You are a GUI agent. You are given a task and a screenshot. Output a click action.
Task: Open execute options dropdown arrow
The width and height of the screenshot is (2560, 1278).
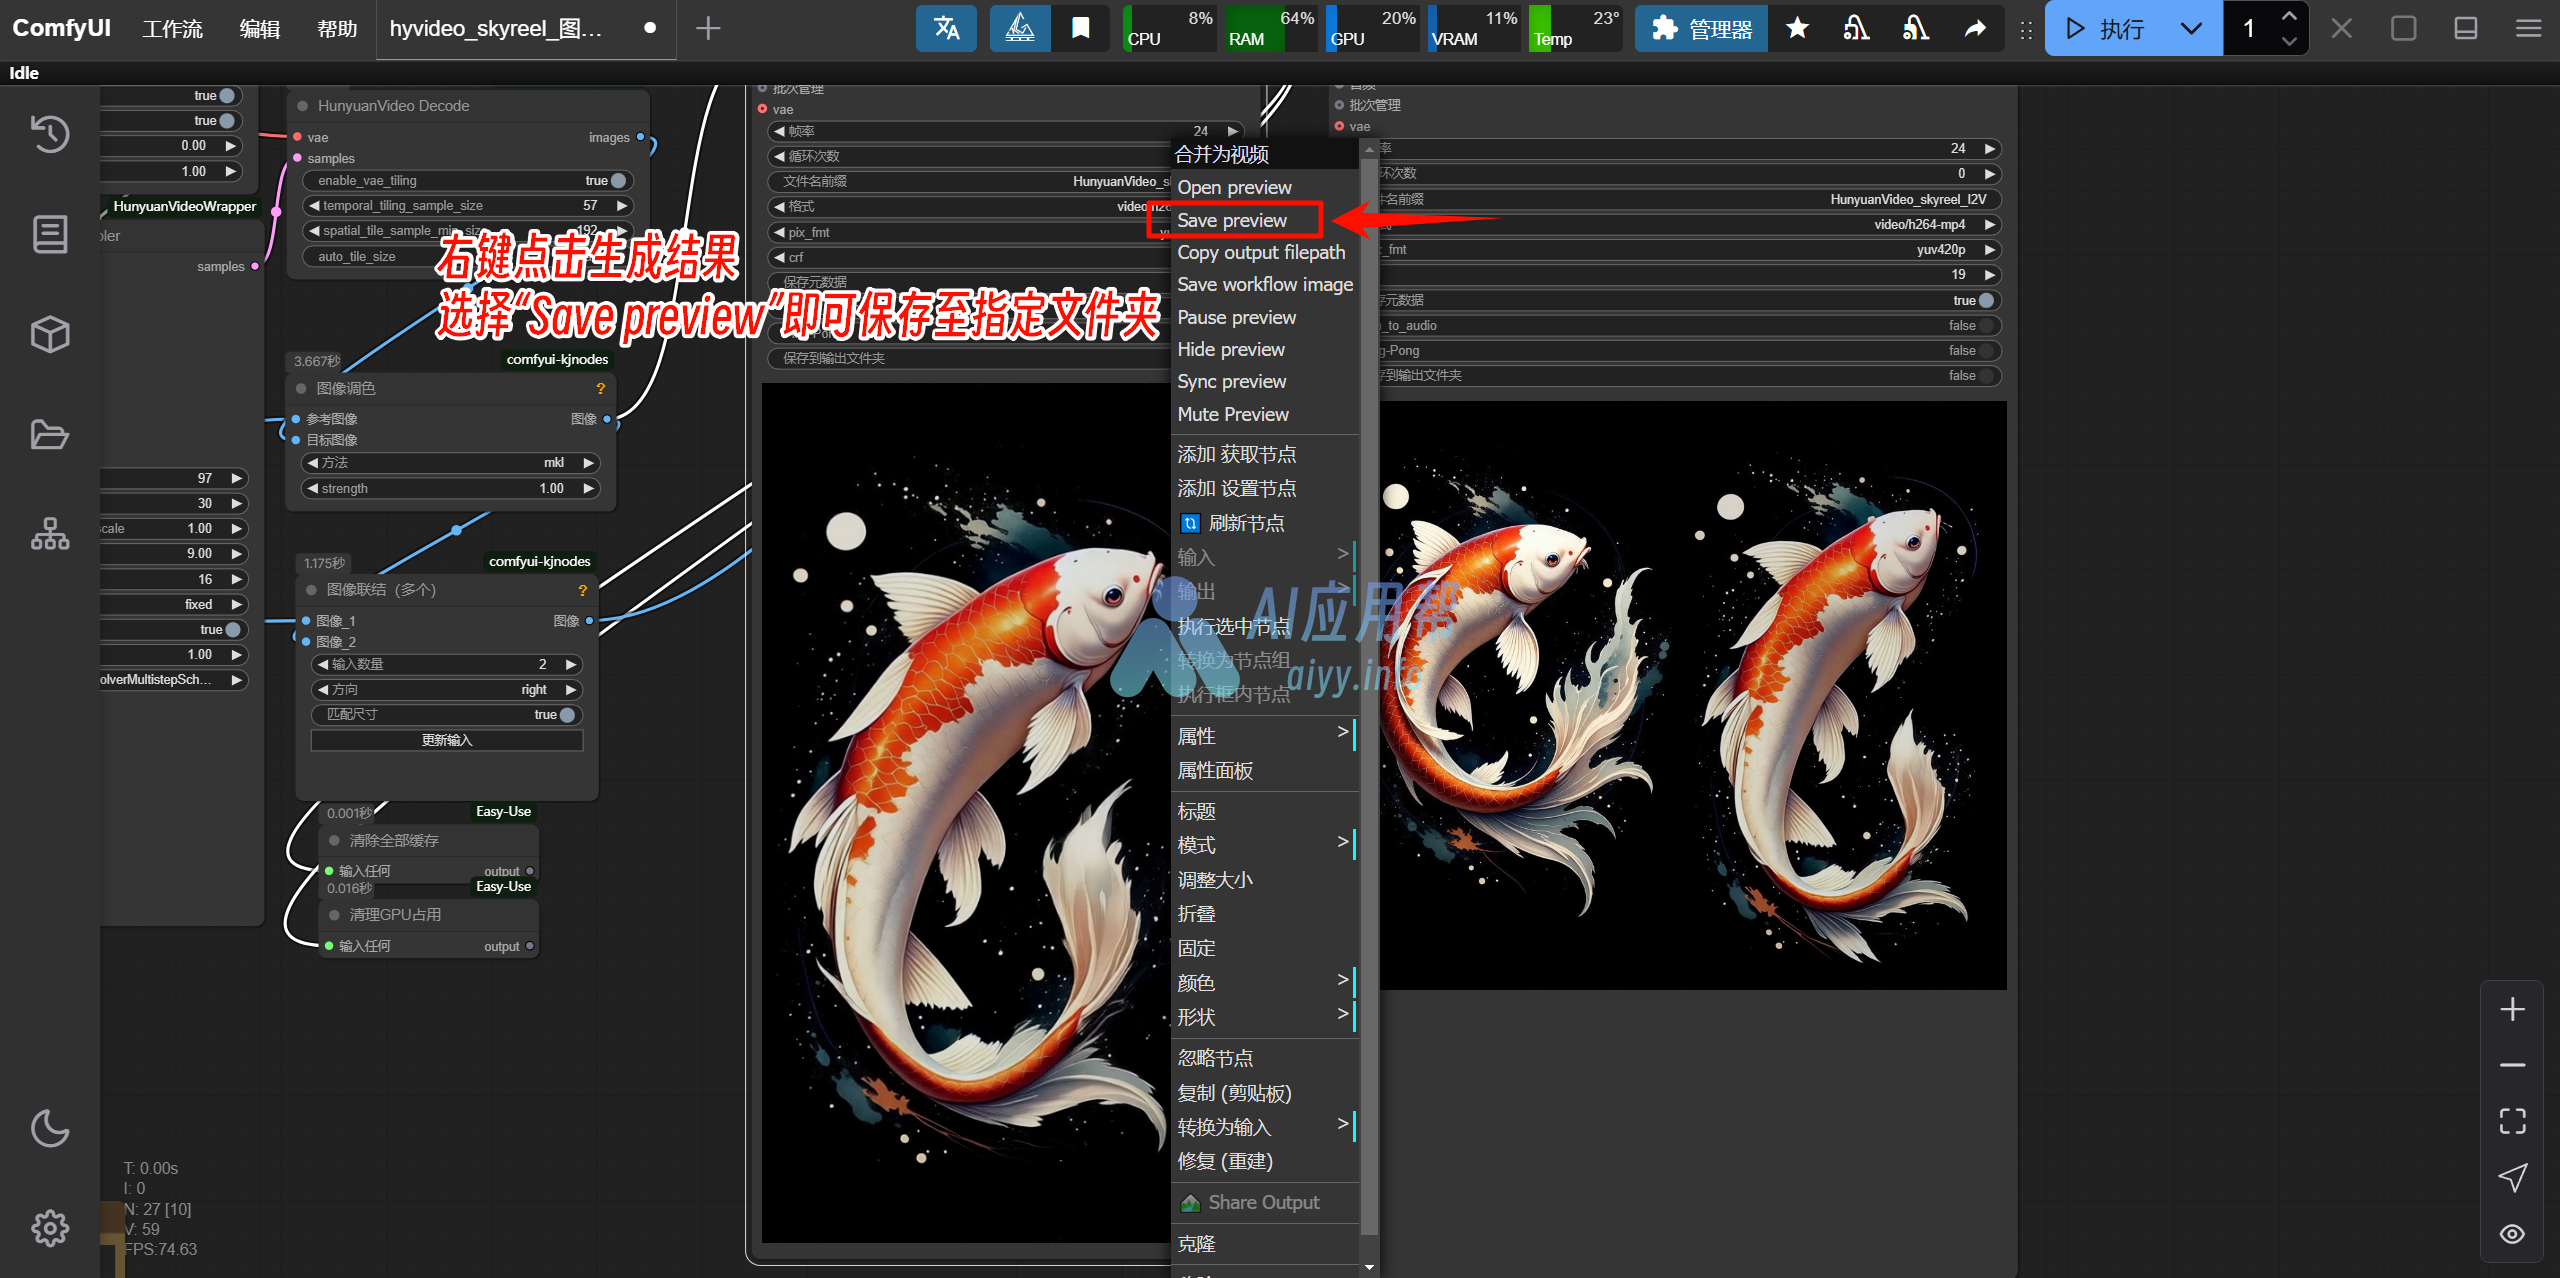click(x=2191, y=28)
